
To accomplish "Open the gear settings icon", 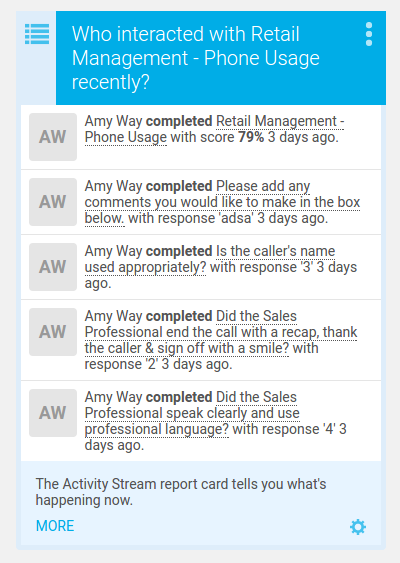I will coord(358,527).
